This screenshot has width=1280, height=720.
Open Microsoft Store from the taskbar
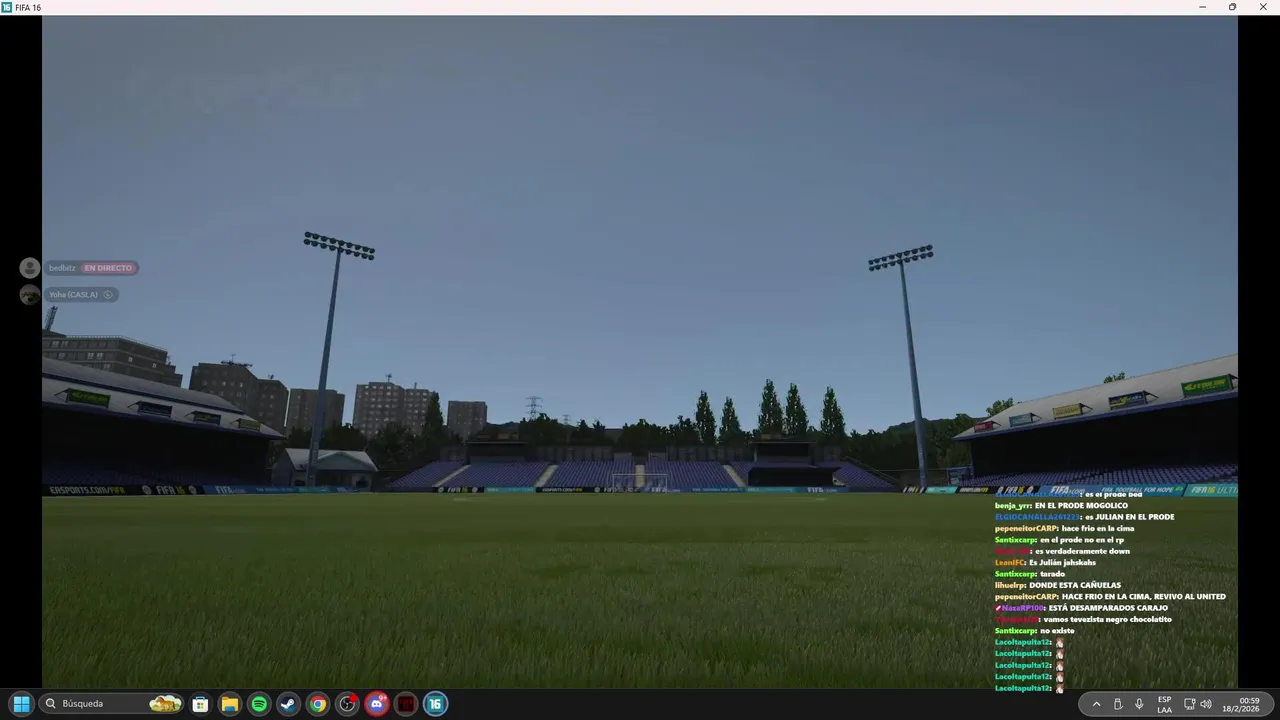coord(200,704)
